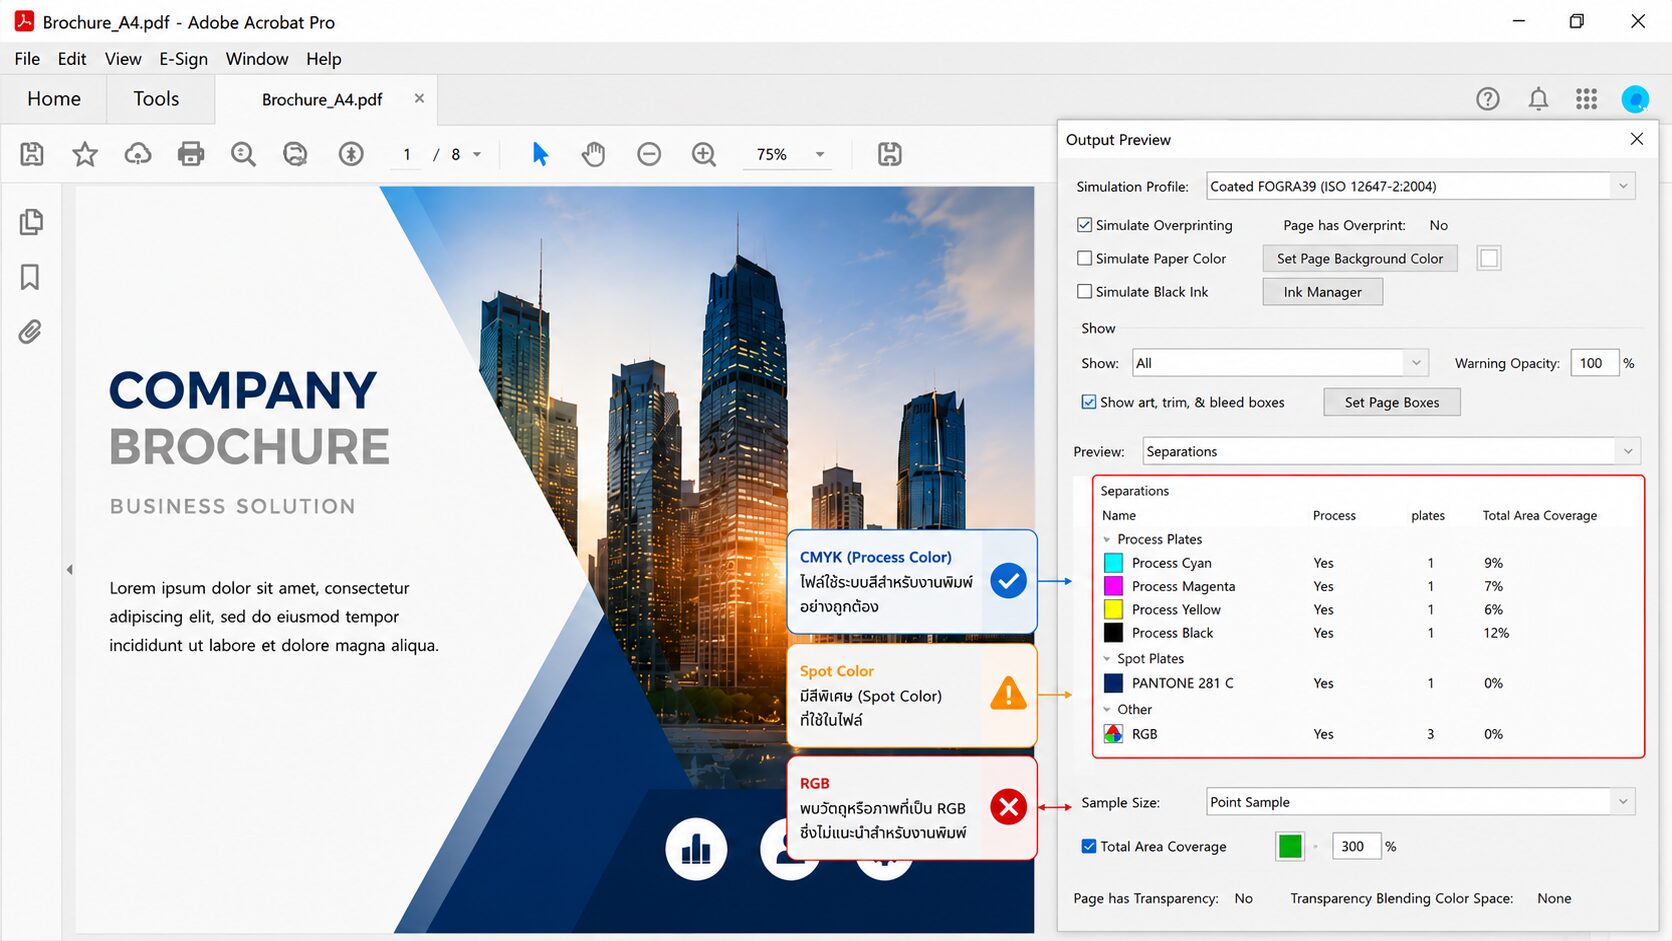The height and width of the screenshot is (941, 1672).
Task: Click the Total Area Coverage 300 field
Action: 1357,846
